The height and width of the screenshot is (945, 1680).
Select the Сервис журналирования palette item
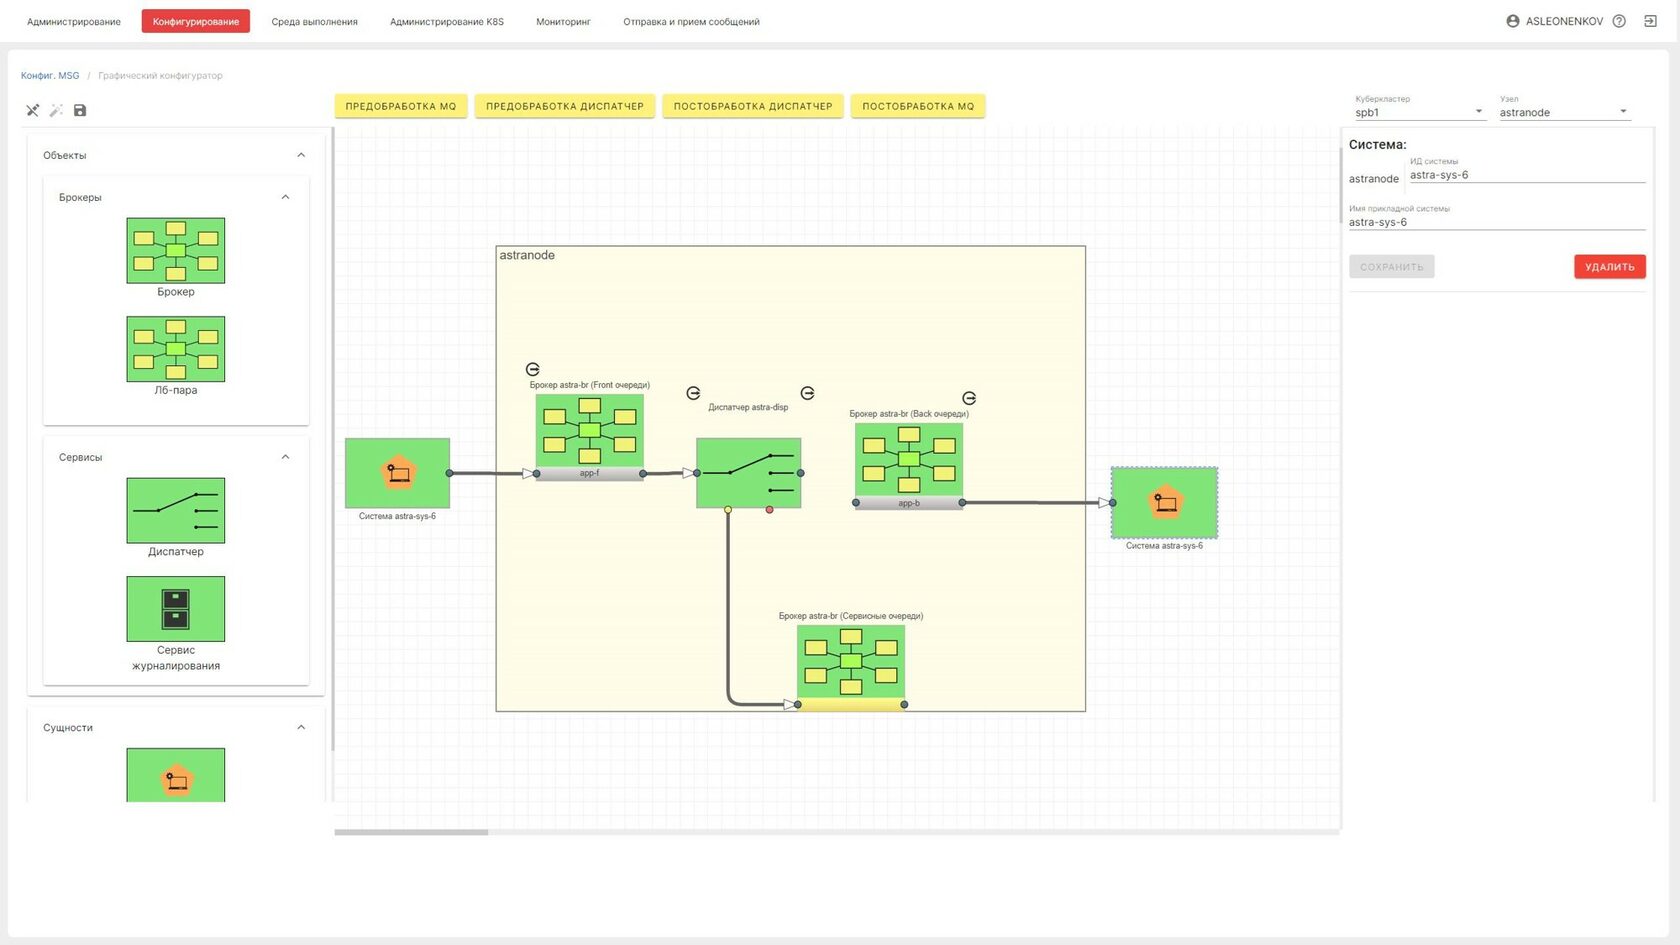click(176, 609)
